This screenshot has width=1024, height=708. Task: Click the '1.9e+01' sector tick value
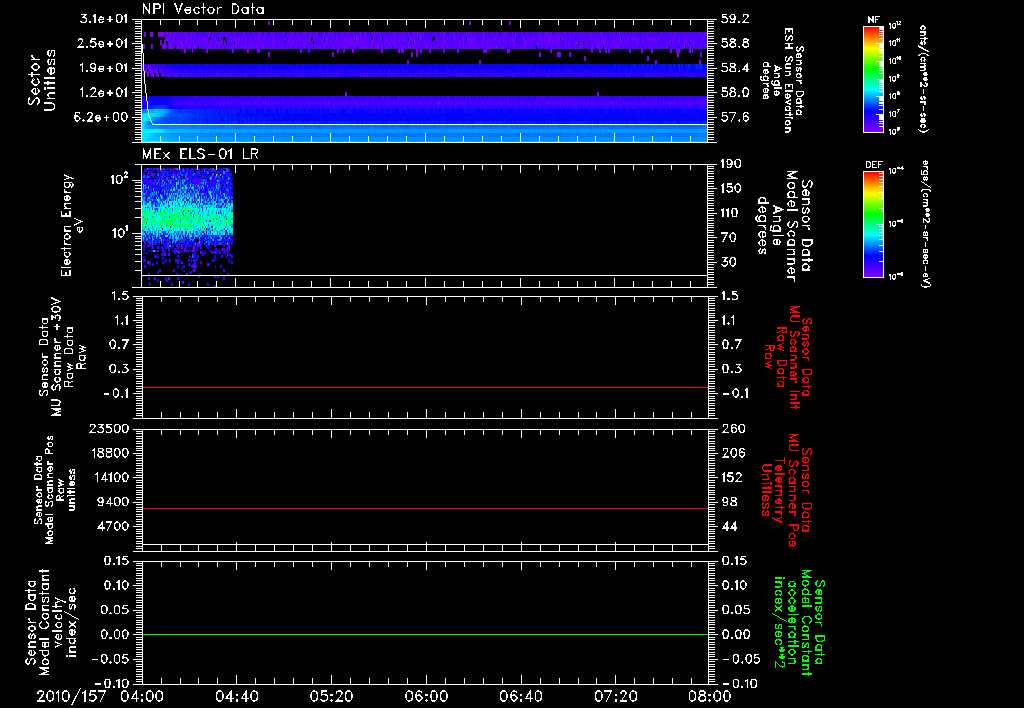point(103,67)
